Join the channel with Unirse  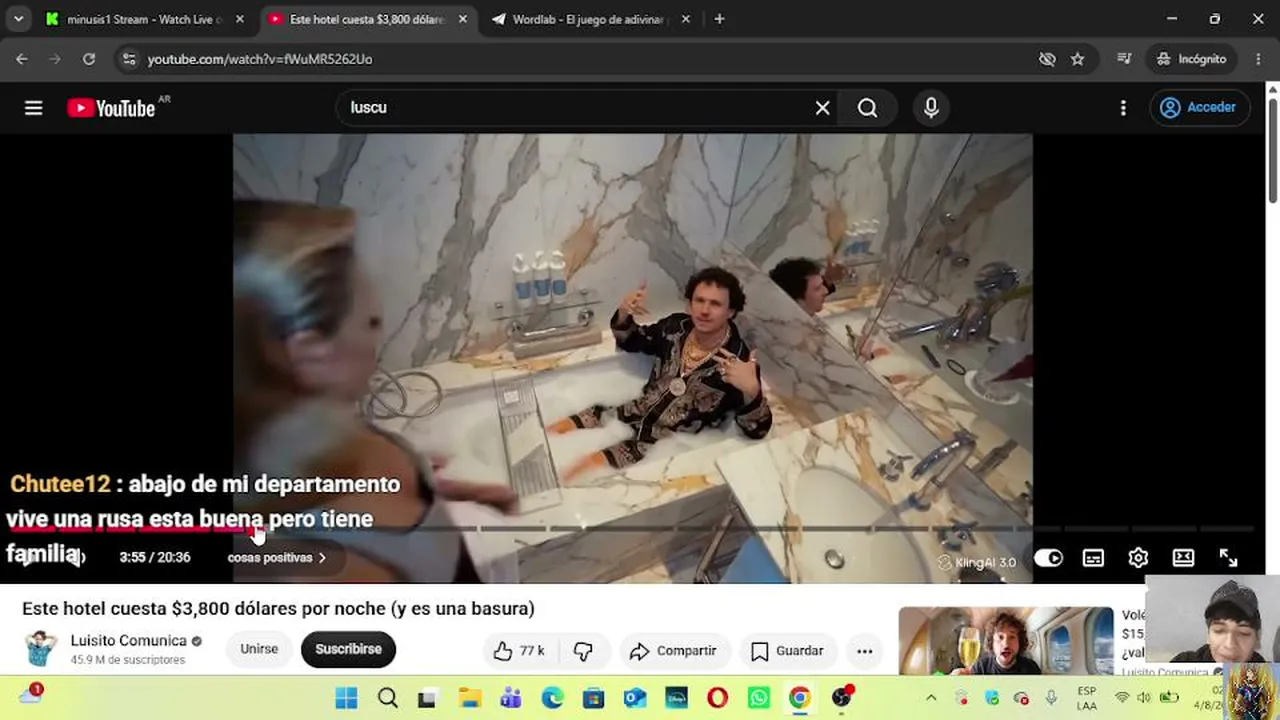click(x=259, y=650)
